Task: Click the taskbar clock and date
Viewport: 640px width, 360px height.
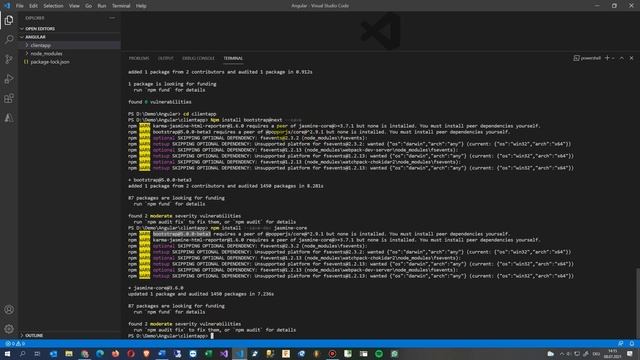Action: (613, 353)
